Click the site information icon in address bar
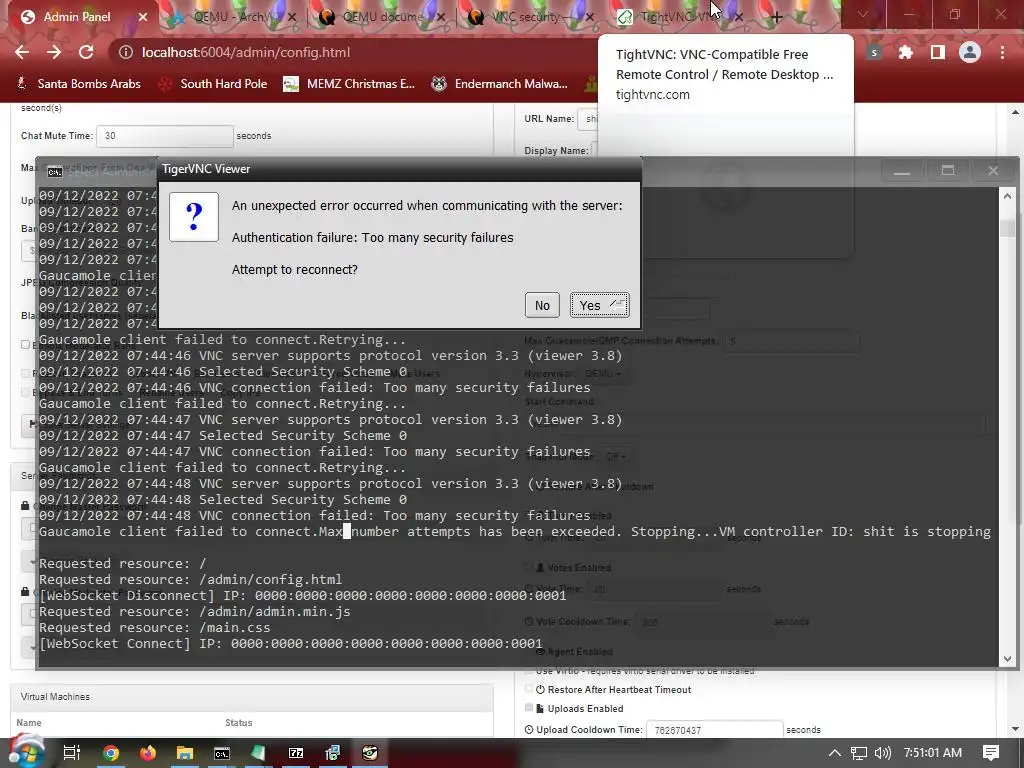 [125, 52]
